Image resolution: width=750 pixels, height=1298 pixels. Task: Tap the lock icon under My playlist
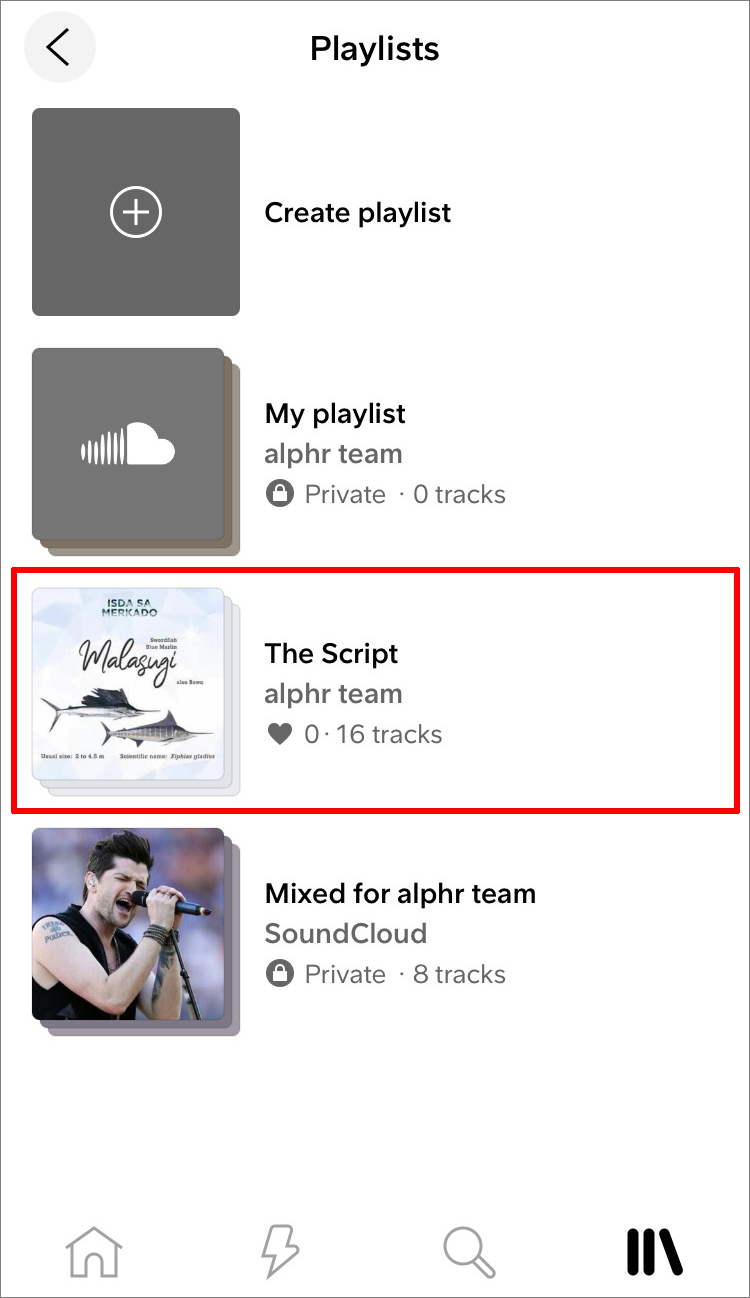click(x=279, y=494)
